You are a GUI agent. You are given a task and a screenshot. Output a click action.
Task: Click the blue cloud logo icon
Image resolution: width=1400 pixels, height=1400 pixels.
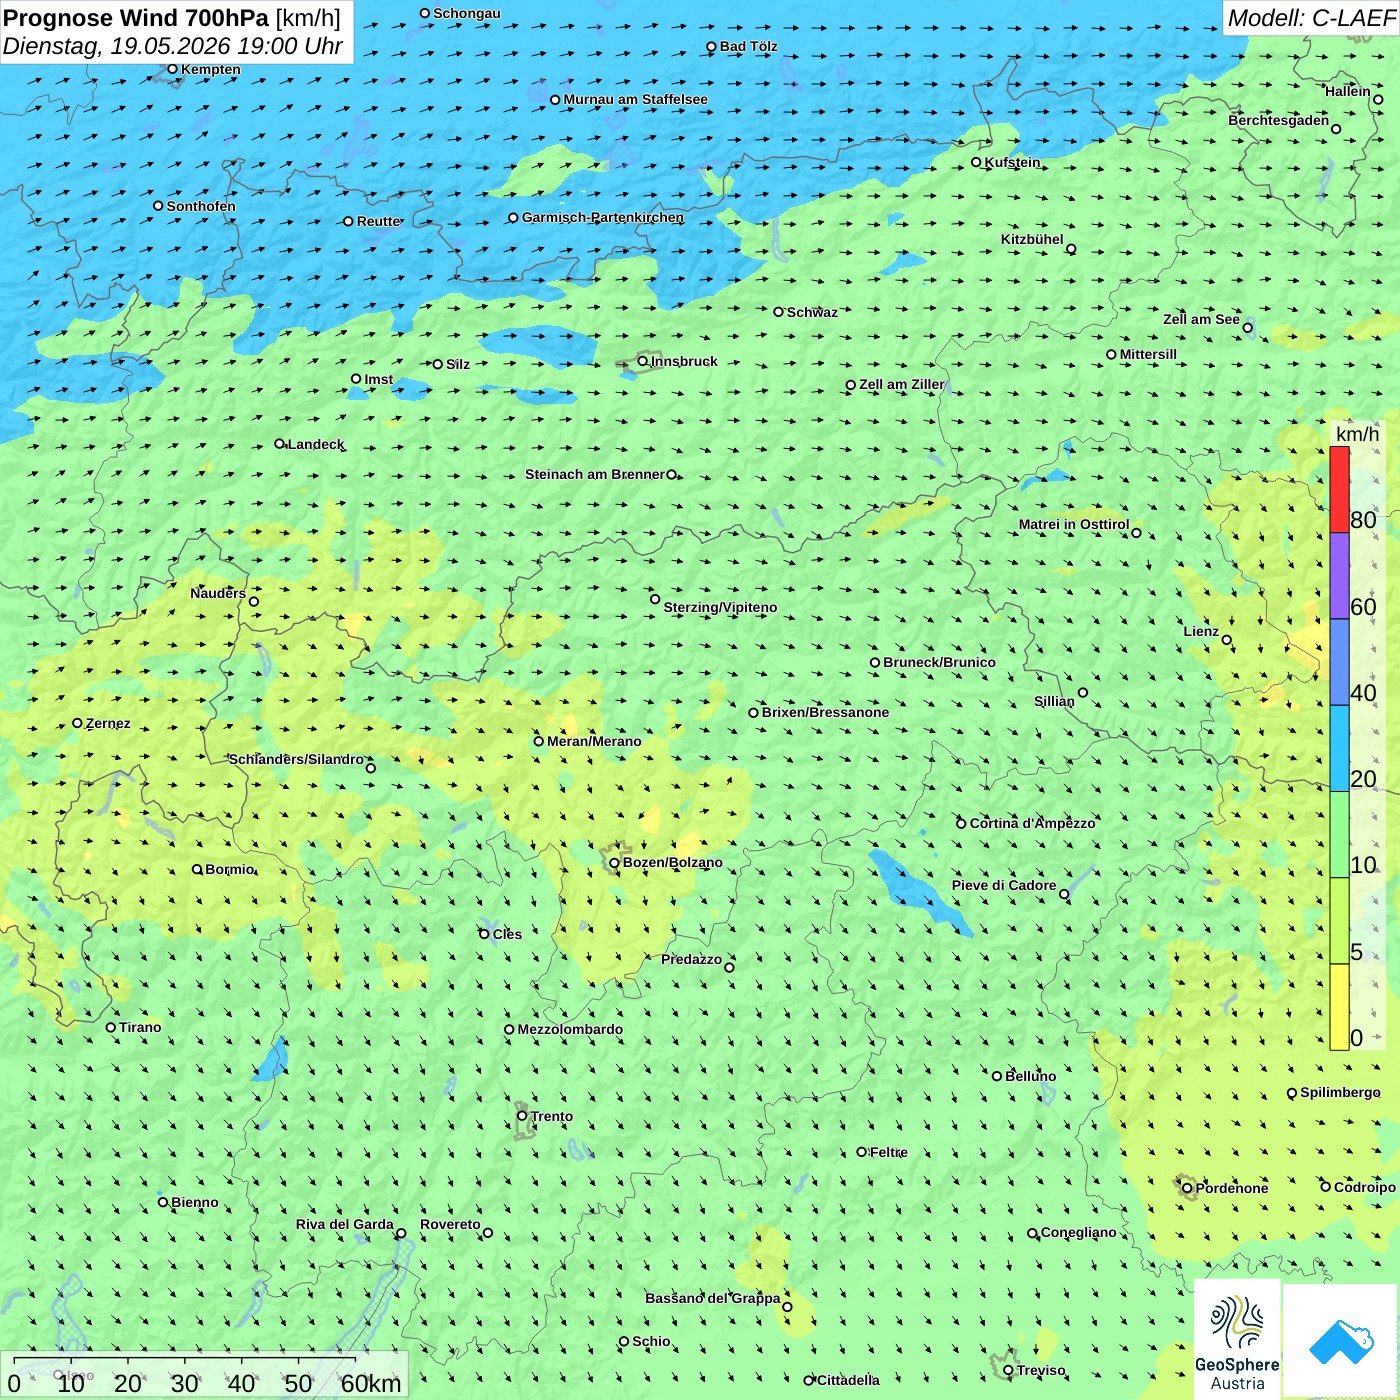(1341, 1341)
